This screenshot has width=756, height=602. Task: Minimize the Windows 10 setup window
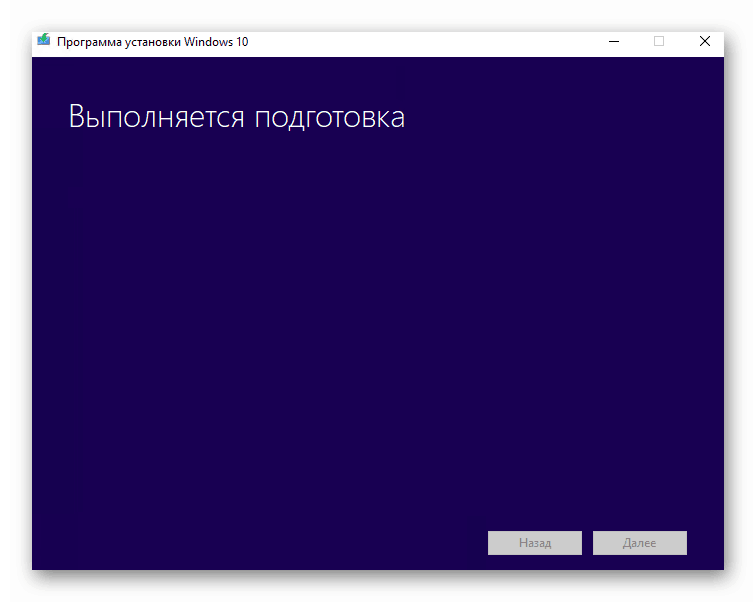pyautogui.click(x=614, y=42)
